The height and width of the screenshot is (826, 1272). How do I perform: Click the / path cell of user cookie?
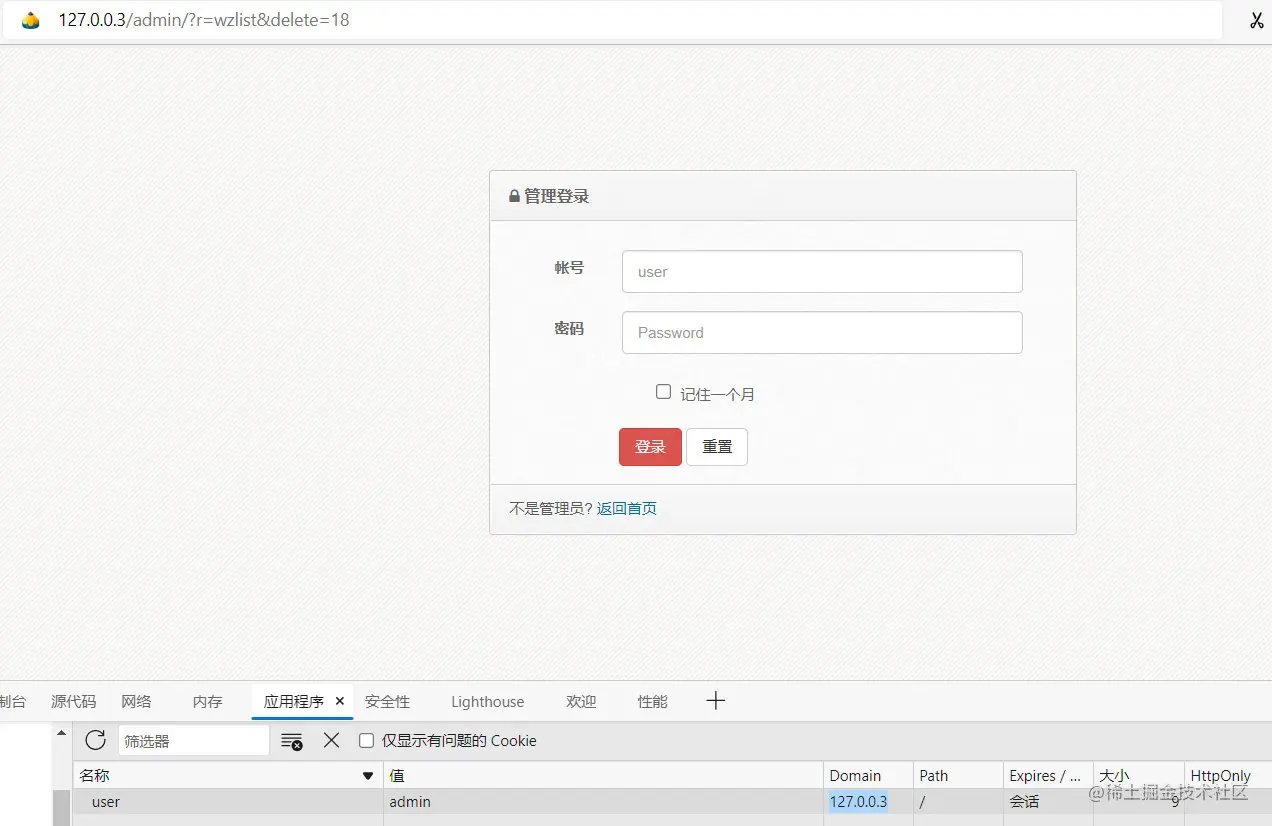tap(958, 802)
